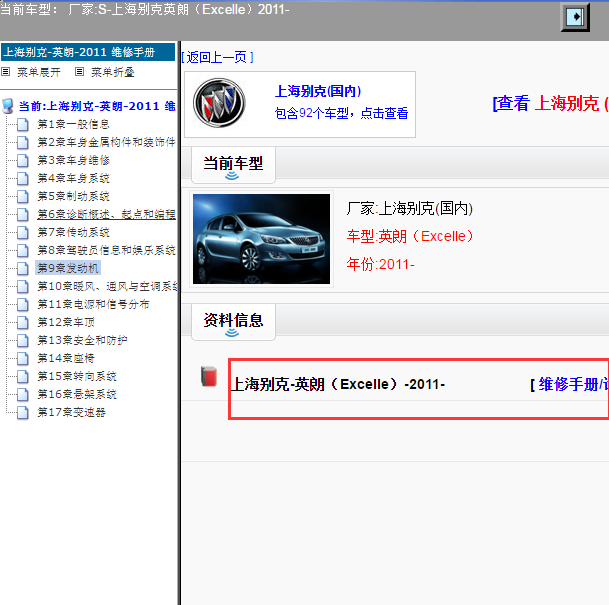Viewport: 609px width, 605px height.
Task: Click page icon for 第14章座椅
Action: coord(23,358)
